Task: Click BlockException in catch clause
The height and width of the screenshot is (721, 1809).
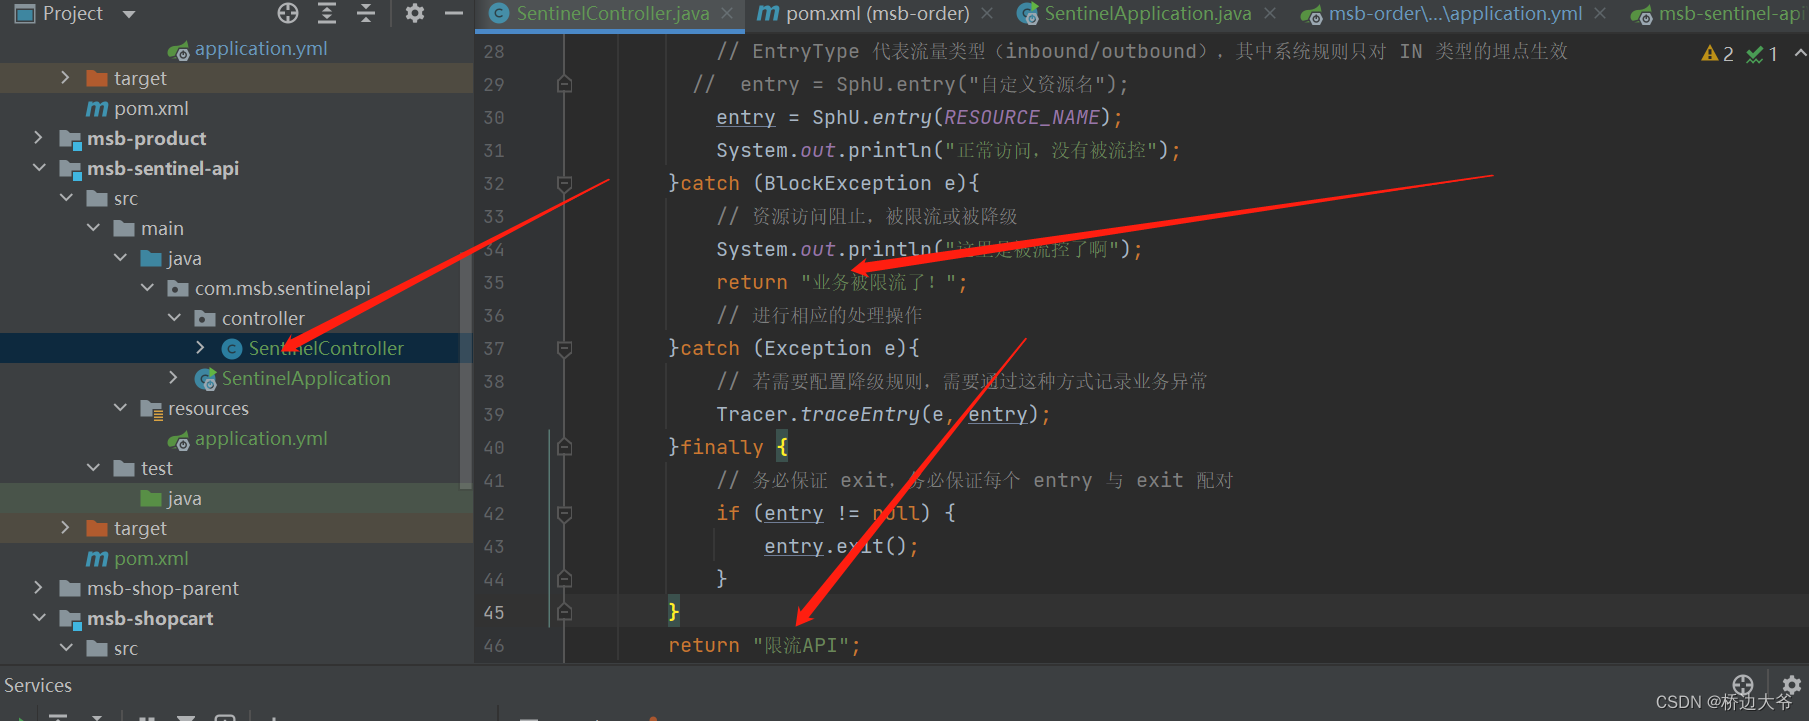Action: (848, 183)
